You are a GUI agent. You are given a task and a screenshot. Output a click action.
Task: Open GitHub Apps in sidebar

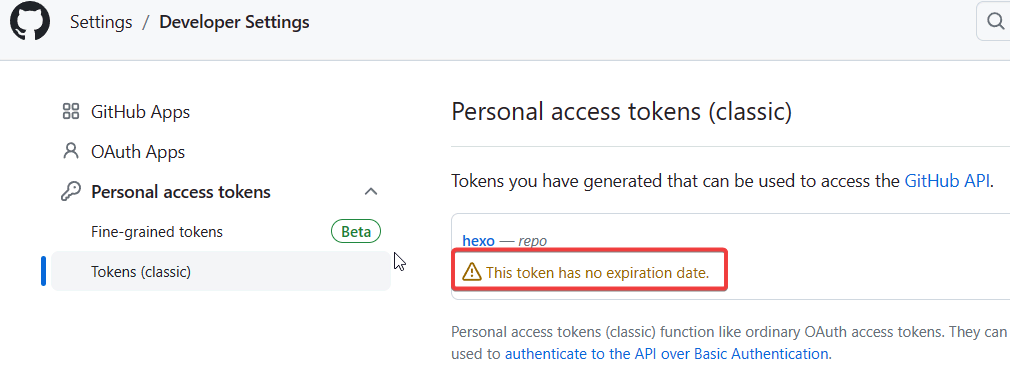pyautogui.click(x=140, y=112)
